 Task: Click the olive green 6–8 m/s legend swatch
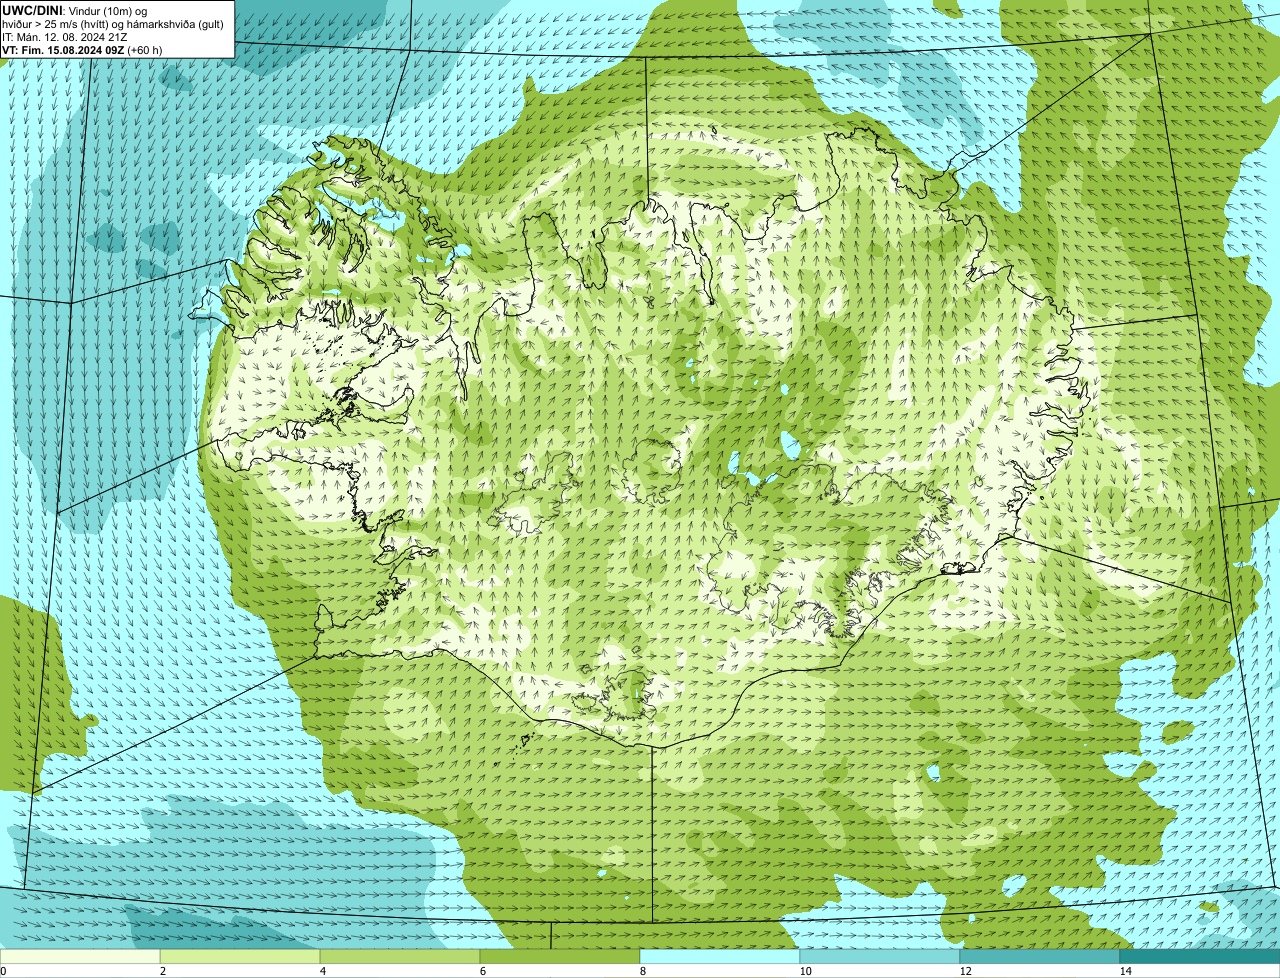tap(560, 956)
